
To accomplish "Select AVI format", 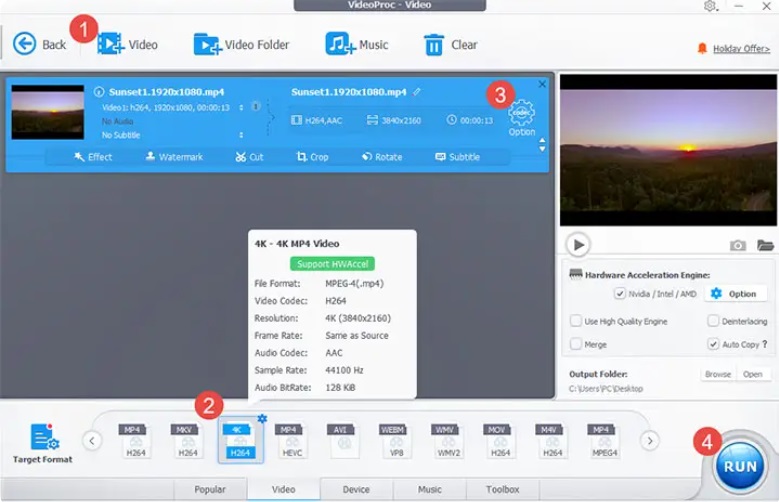I will pos(343,440).
